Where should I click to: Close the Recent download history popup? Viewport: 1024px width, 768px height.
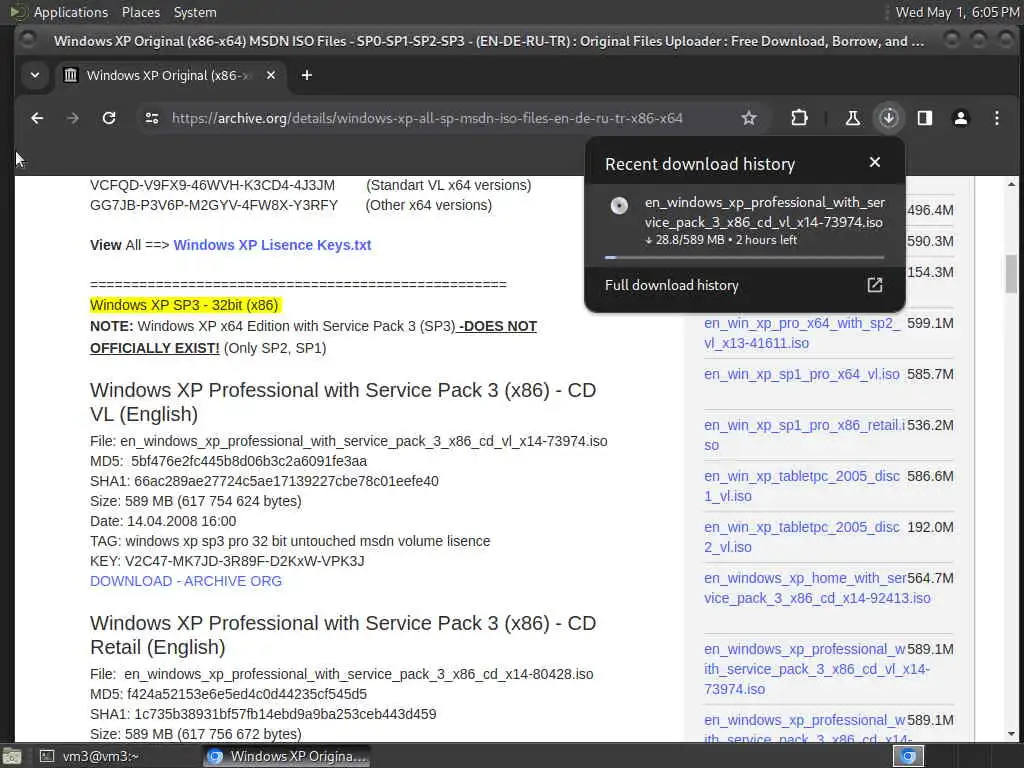click(875, 162)
